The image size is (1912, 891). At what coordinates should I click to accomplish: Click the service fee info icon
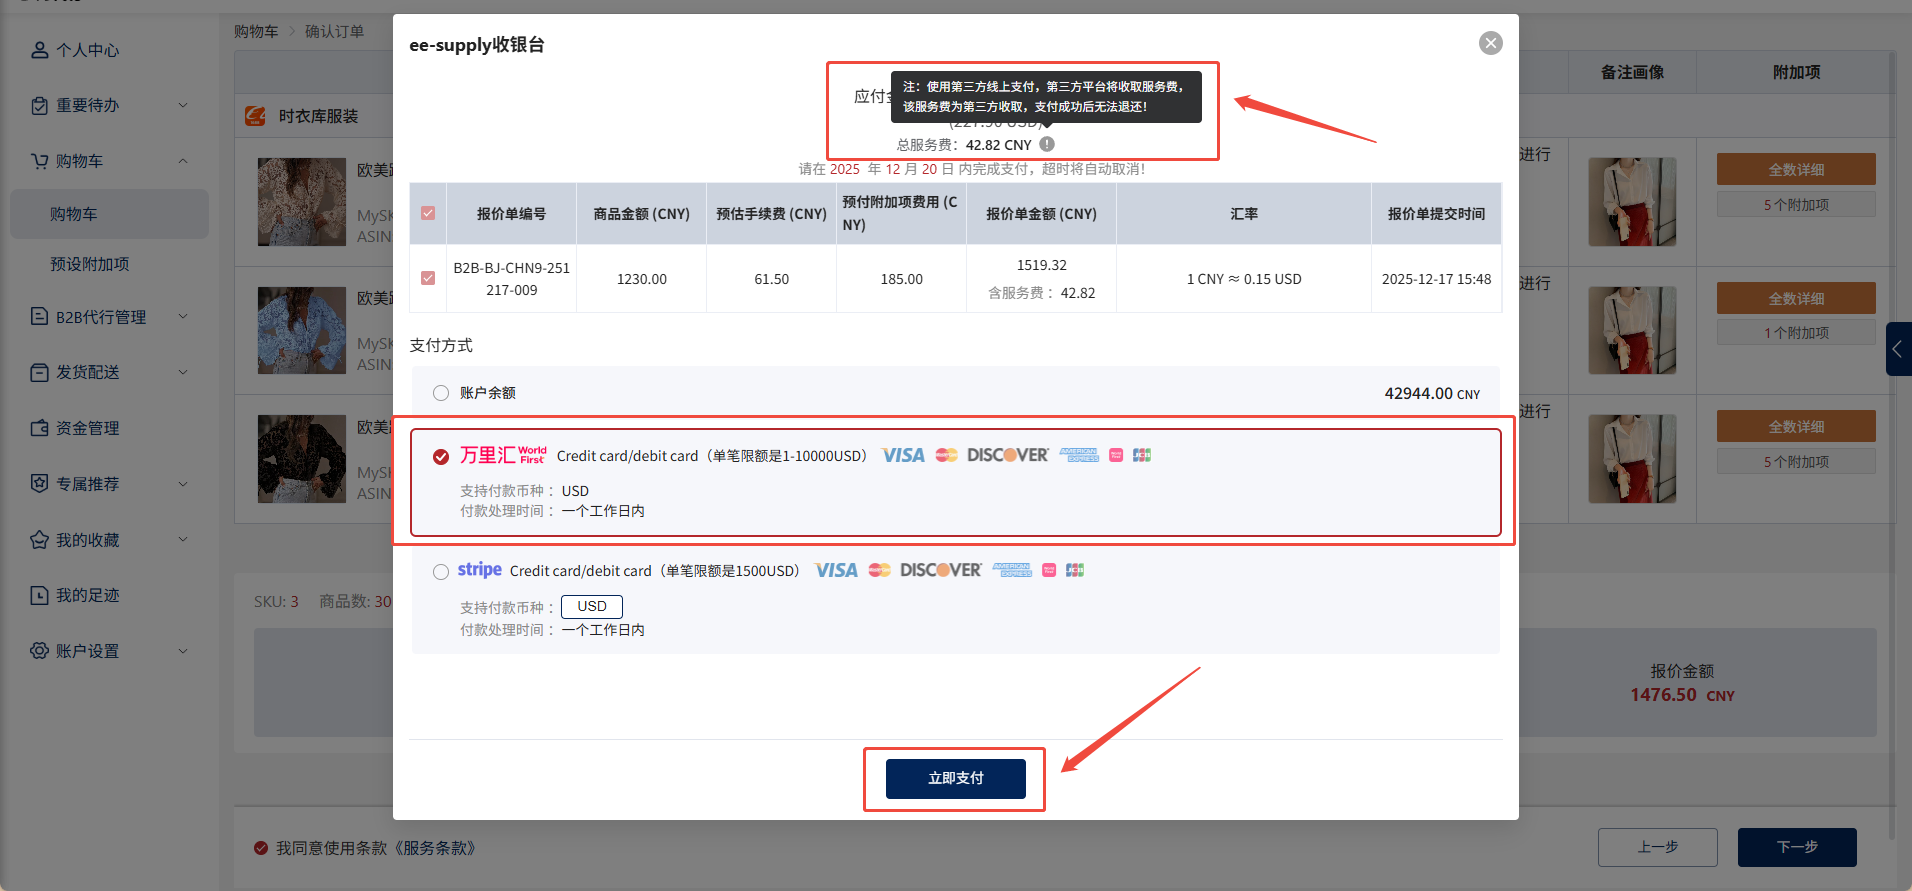click(1047, 144)
